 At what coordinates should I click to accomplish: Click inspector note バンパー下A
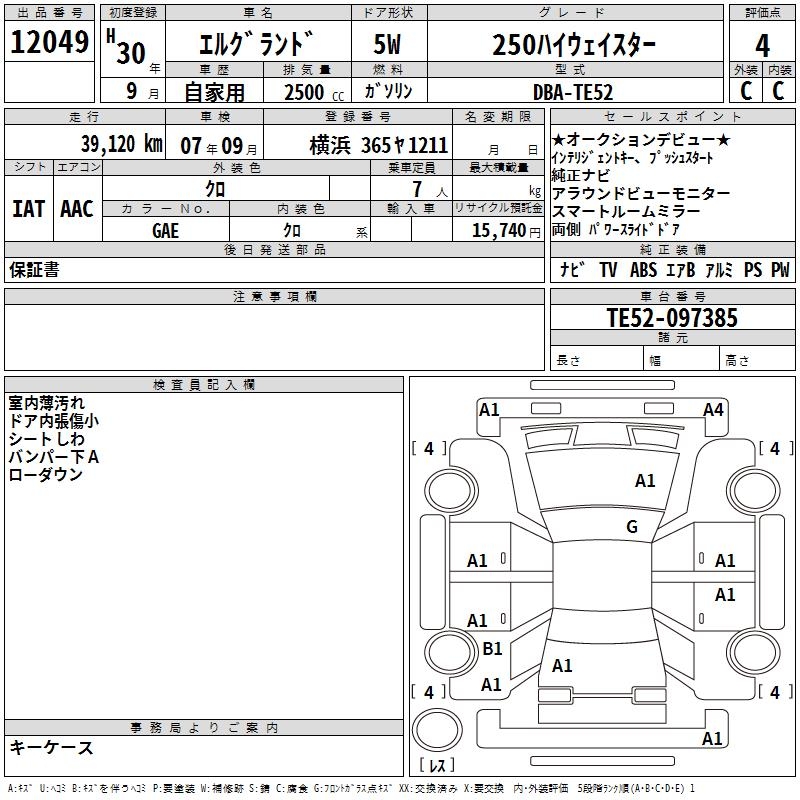pyautogui.click(x=54, y=456)
